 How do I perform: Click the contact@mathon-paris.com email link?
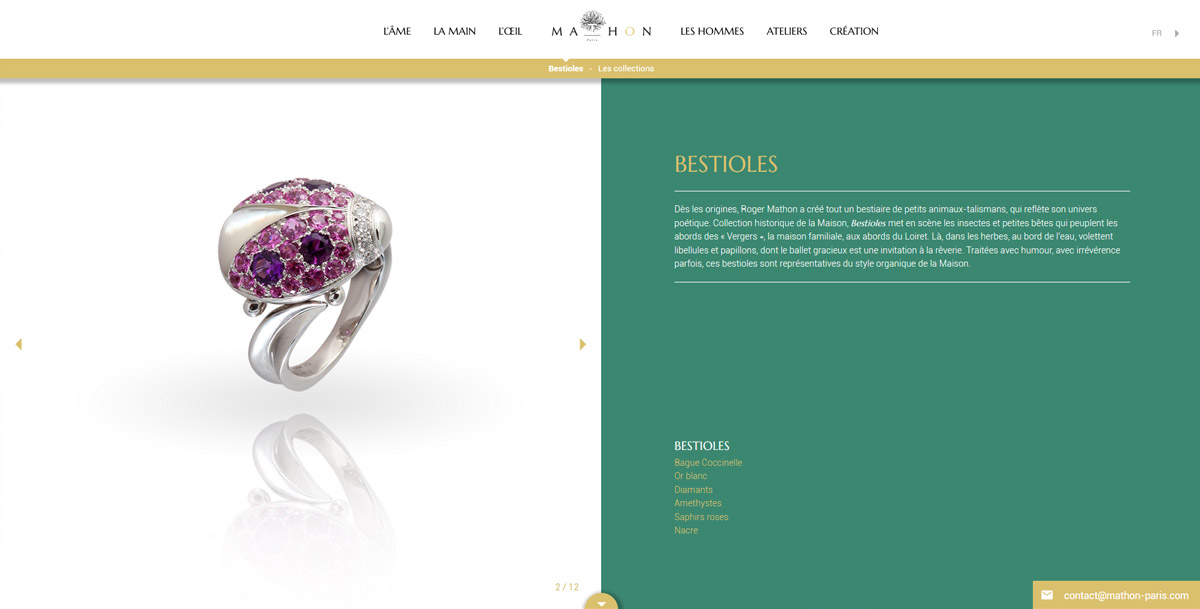pos(1126,595)
